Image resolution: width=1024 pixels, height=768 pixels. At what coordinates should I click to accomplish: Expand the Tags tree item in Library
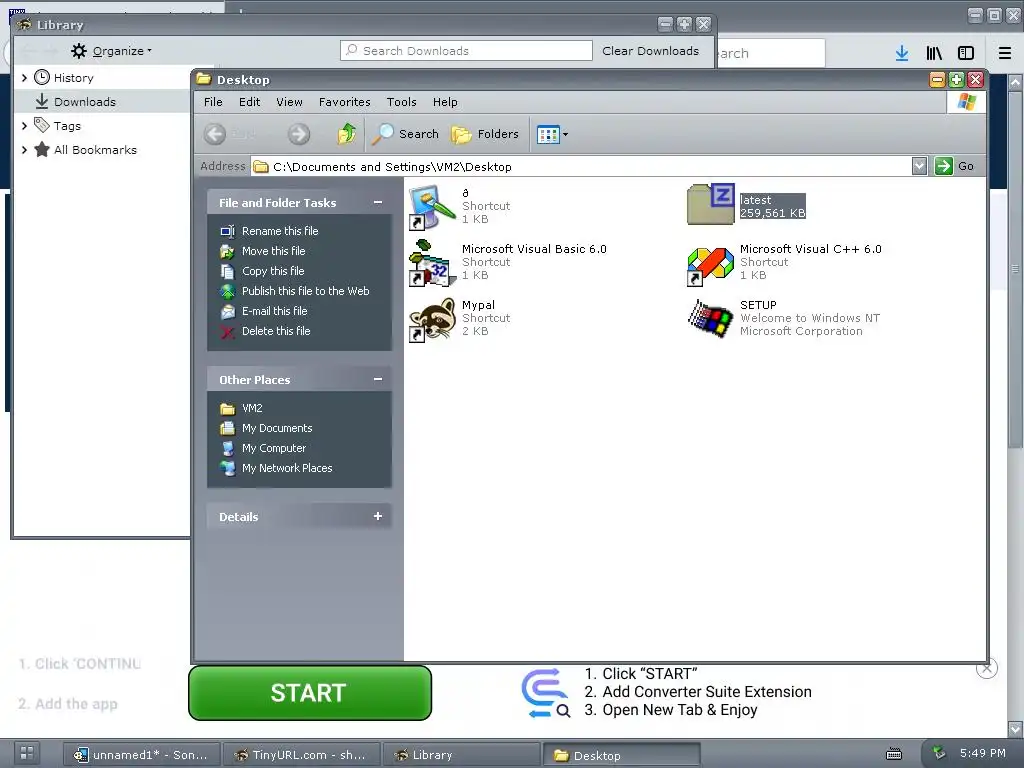[24, 125]
